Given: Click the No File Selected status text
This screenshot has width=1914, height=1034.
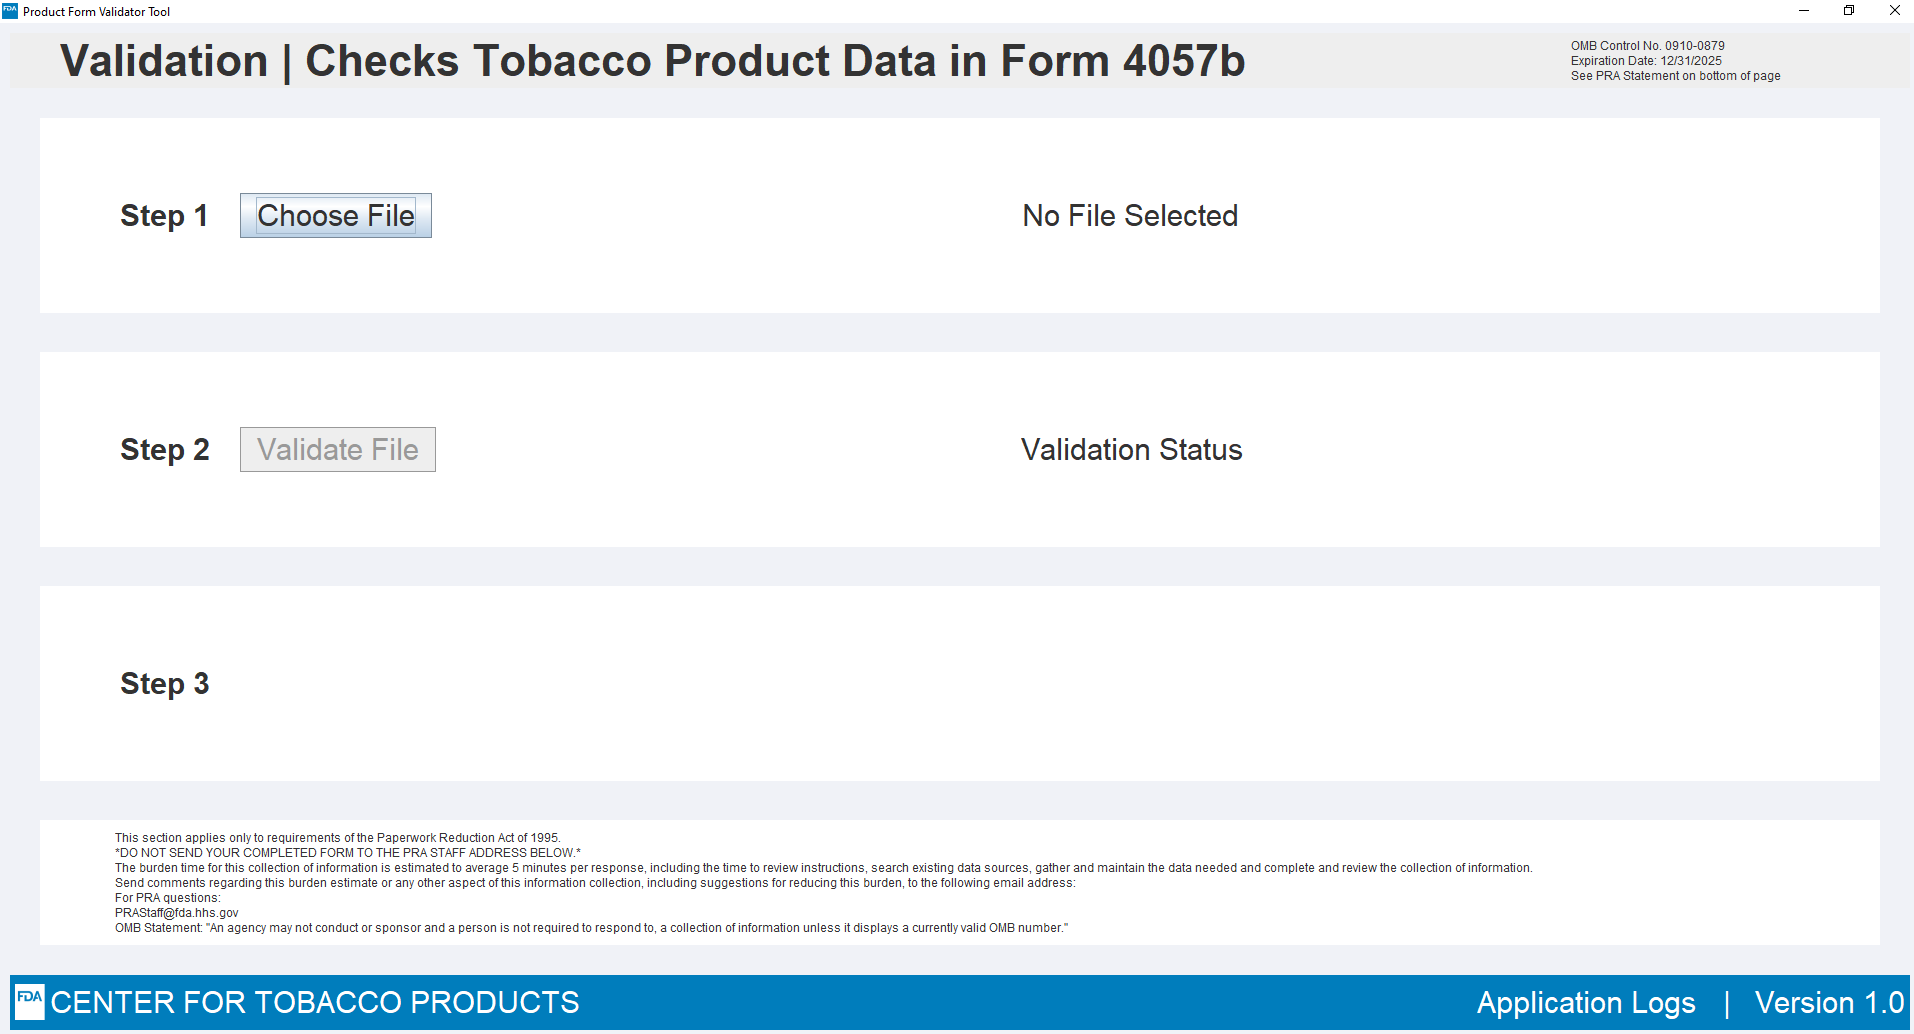Looking at the screenshot, I should pos(1130,216).
